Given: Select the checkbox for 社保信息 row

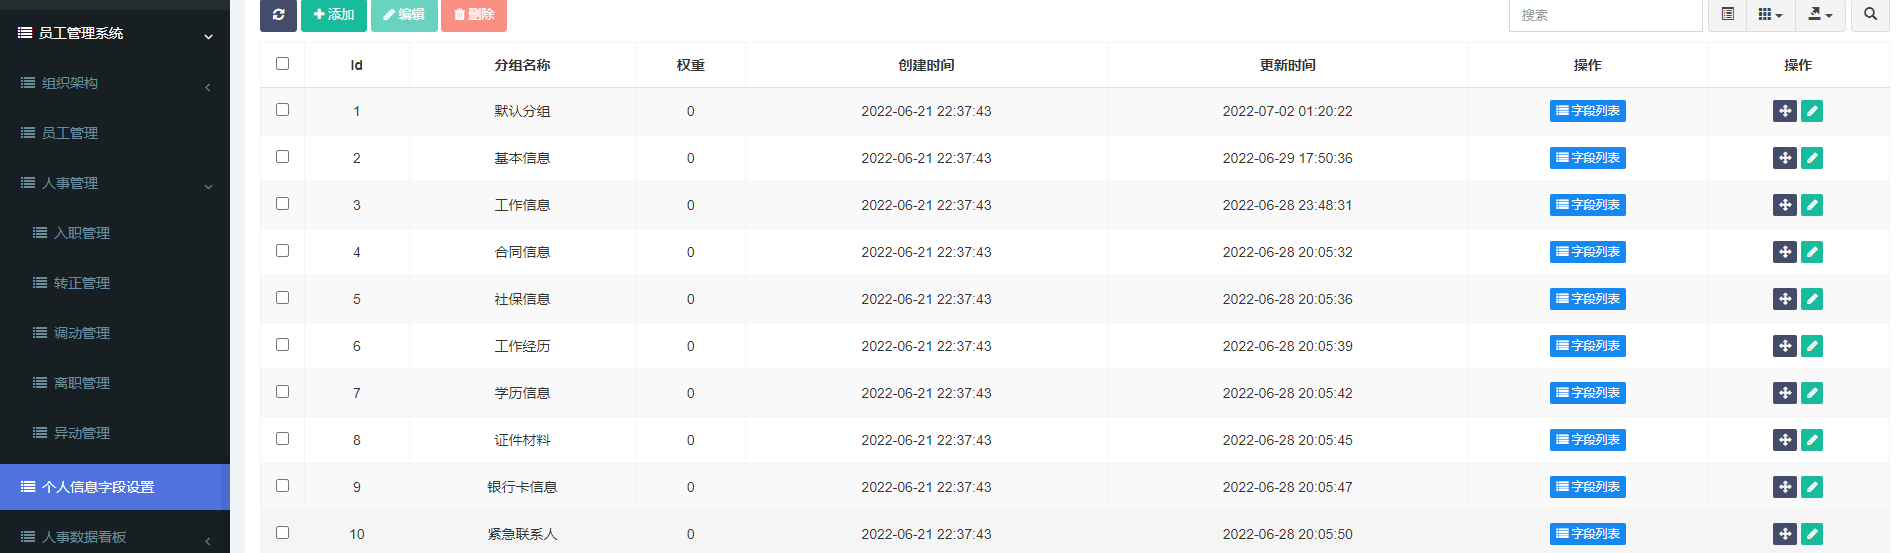Looking at the screenshot, I should (x=282, y=298).
